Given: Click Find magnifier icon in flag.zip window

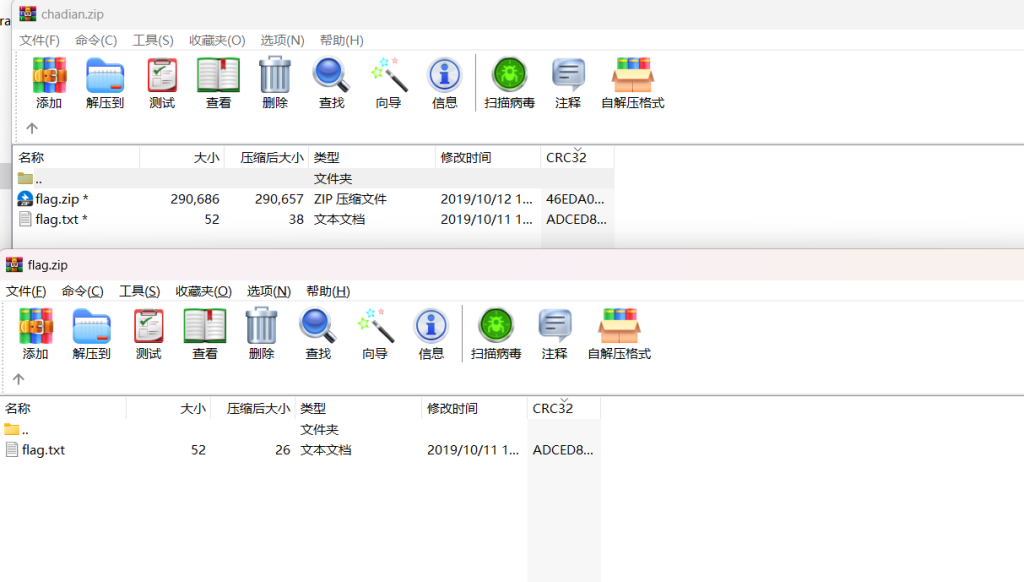Looking at the screenshot, I should coord(318,326).
